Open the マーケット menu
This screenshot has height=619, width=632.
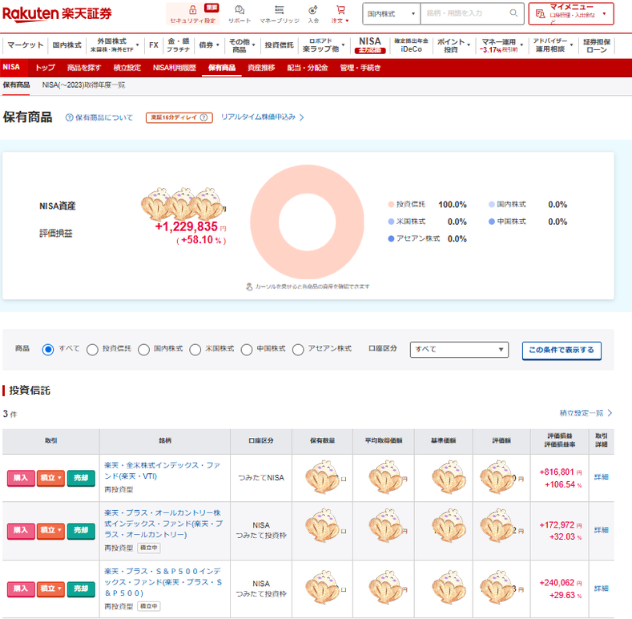(x=25, y=45)
